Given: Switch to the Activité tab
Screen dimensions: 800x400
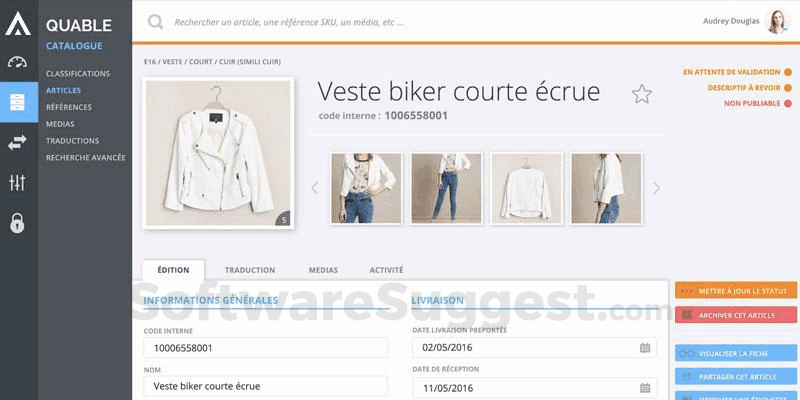Looking at the screenshot, I should [386, 270].
